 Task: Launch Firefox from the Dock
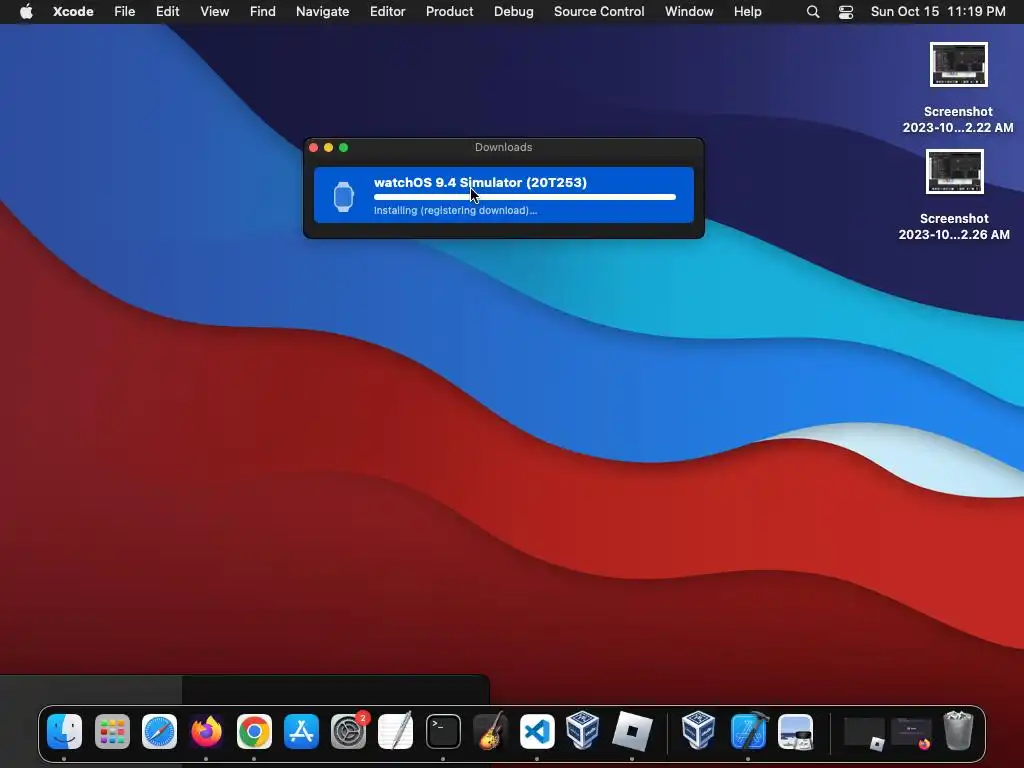206,731
